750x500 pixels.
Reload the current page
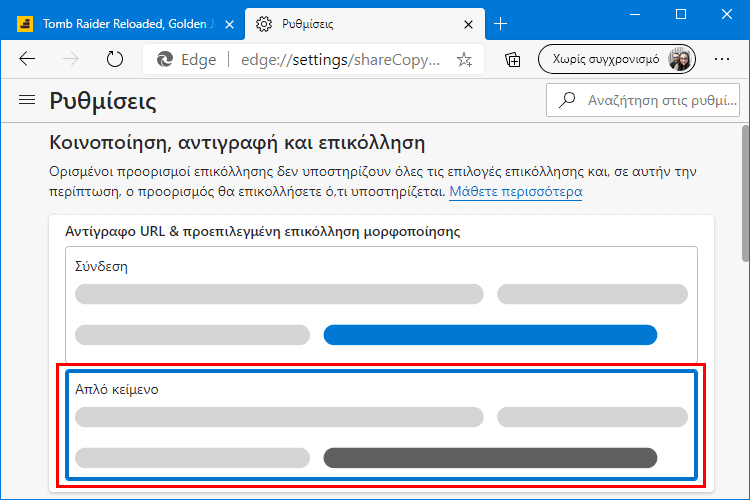click(115, 59)
